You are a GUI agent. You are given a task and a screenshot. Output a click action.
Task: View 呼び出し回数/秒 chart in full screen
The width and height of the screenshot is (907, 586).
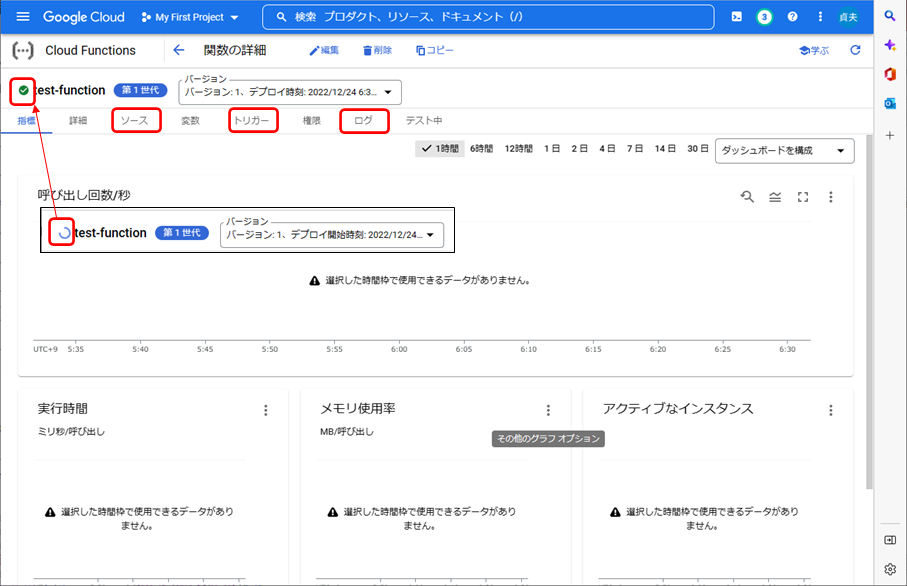802,197
